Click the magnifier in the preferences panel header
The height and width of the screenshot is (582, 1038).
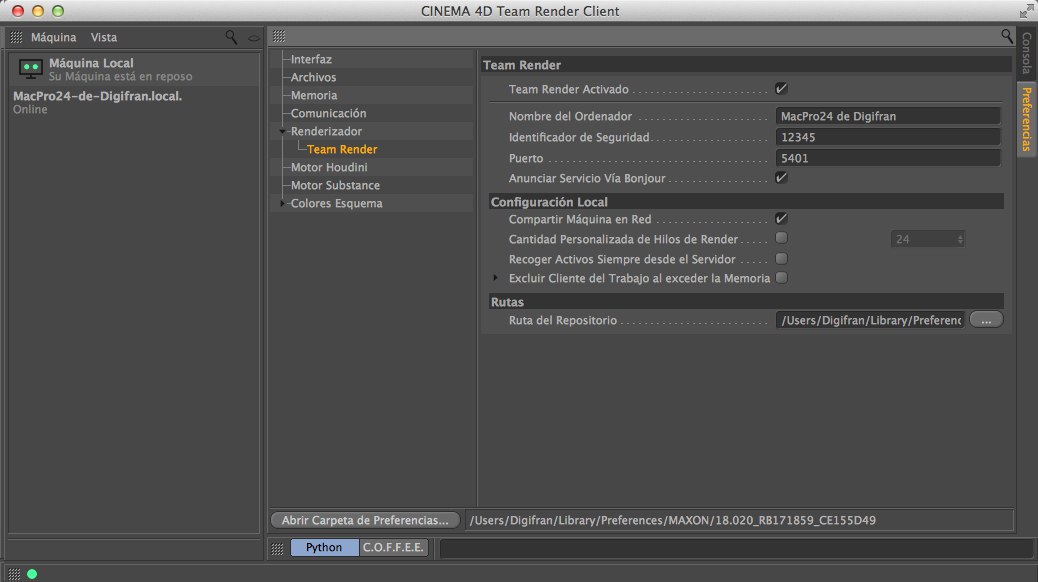pos(1007,36)
